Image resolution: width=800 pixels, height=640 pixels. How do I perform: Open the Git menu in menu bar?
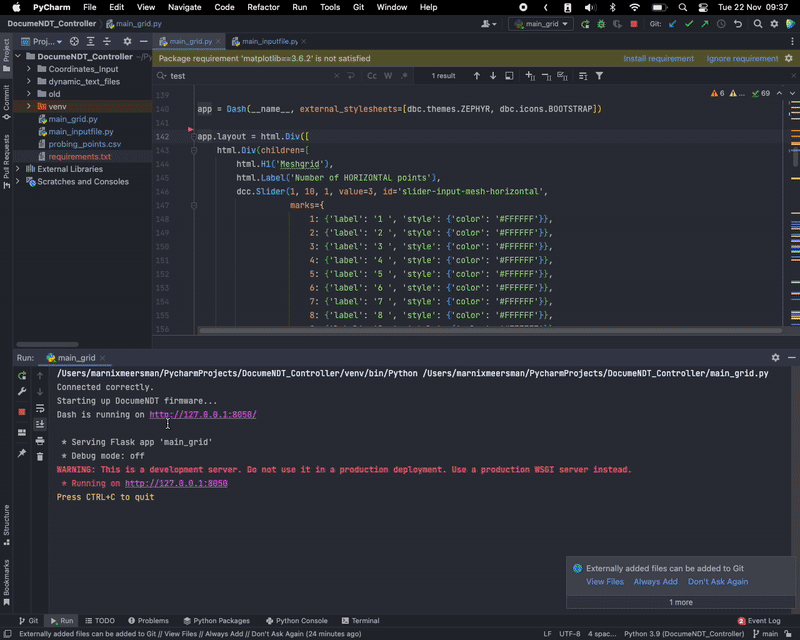[359, 7]
